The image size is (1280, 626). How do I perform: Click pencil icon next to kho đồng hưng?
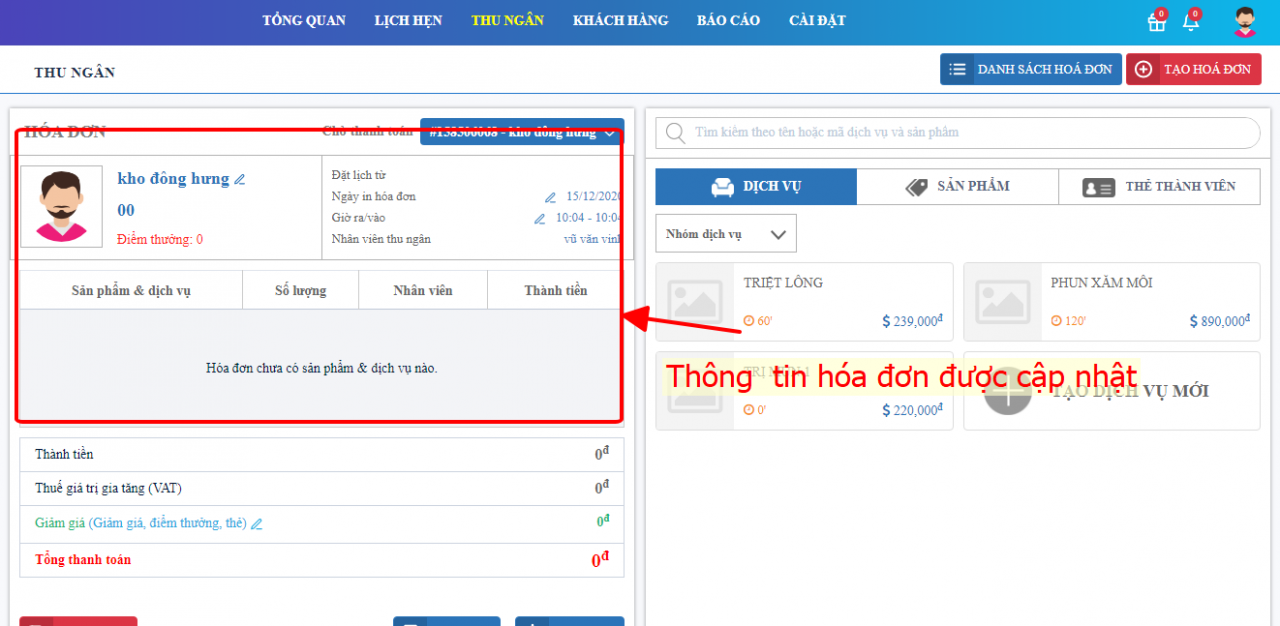tap(239, 180)
